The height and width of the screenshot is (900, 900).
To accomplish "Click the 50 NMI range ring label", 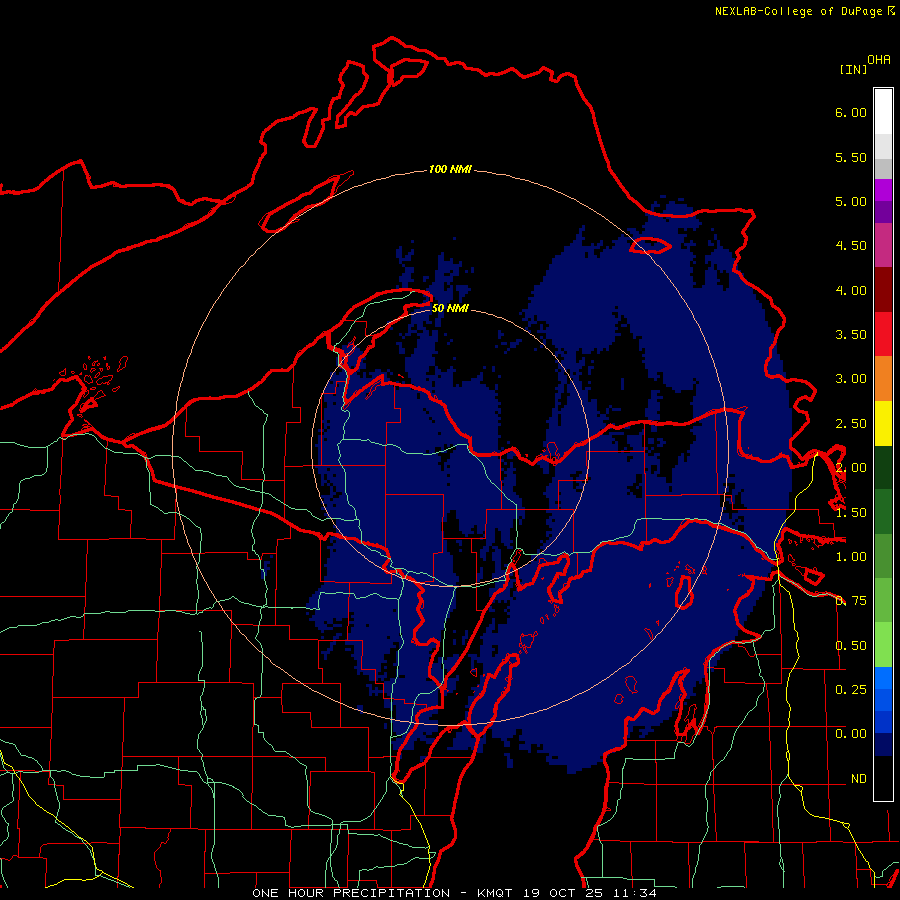I will [450, 308].
